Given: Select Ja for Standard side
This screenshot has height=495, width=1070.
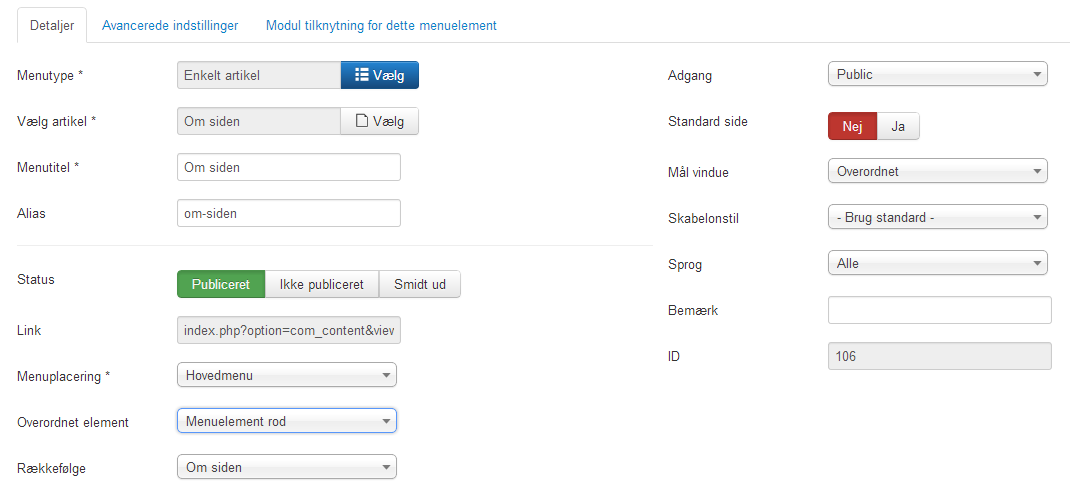Looking at the screenshot, I should tap(898, 126).
